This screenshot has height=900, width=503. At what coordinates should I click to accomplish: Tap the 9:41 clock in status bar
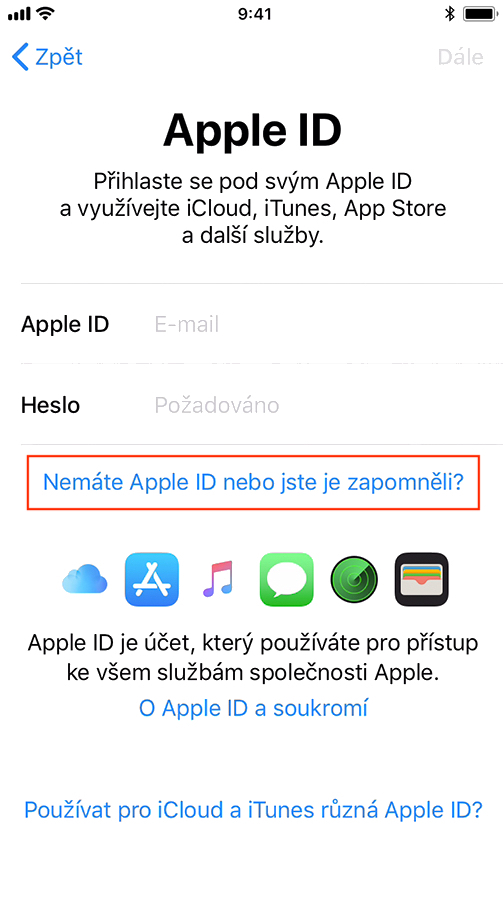[x=254, y=14]
